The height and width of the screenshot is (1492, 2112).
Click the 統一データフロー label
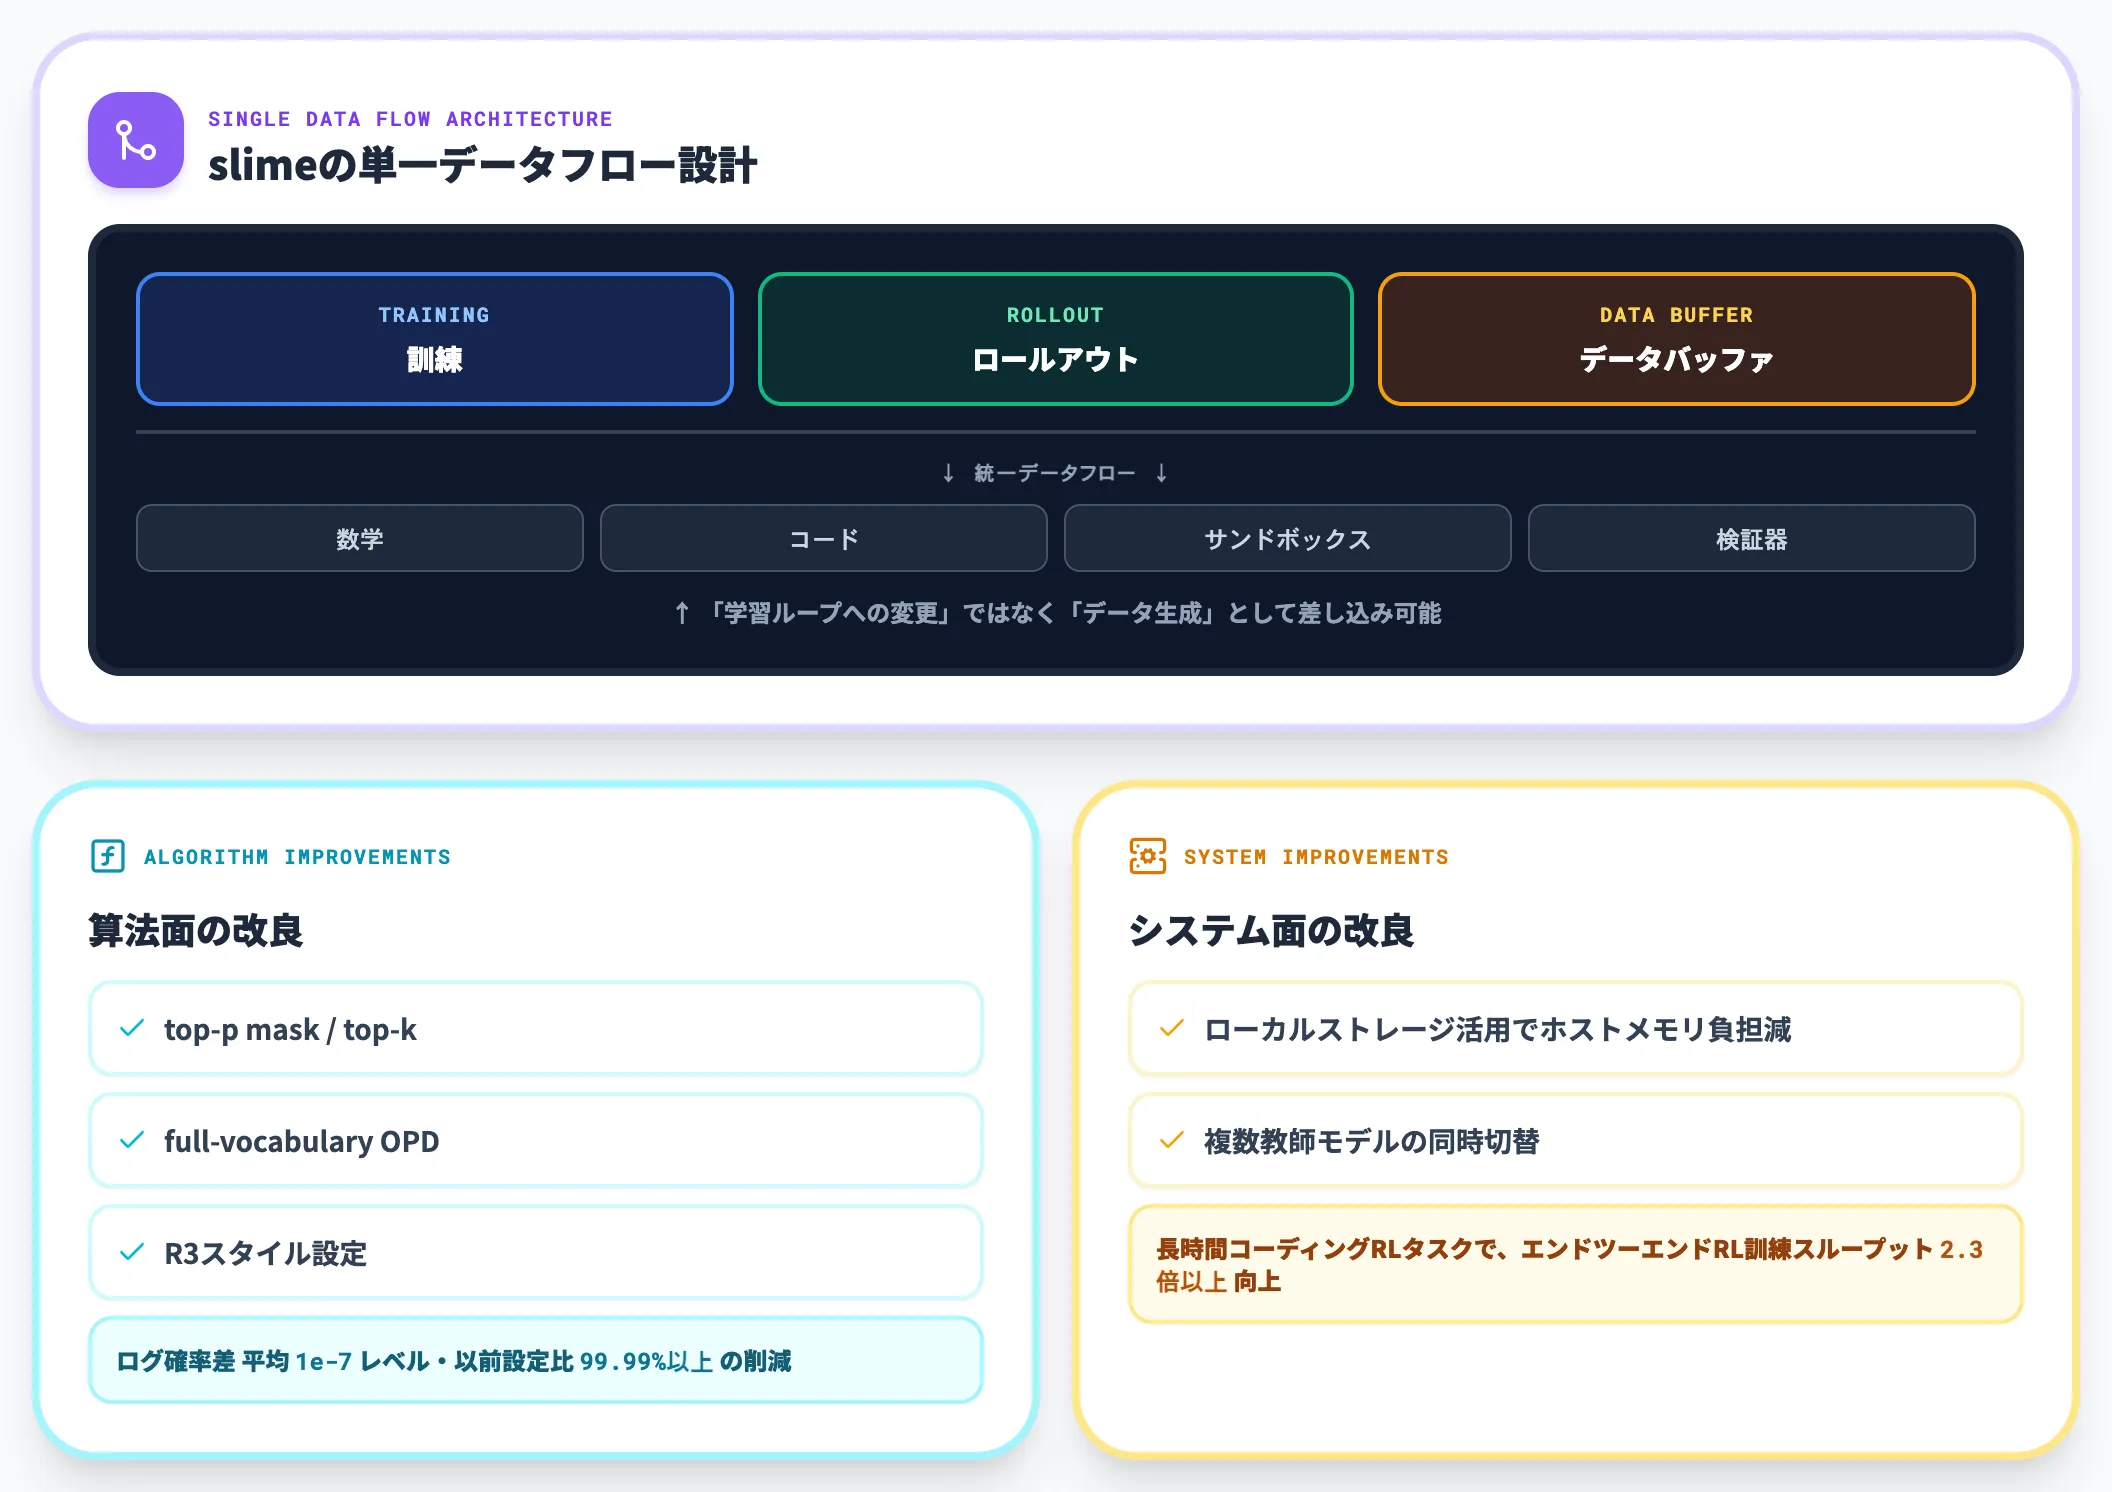[x=1055, y=473]
